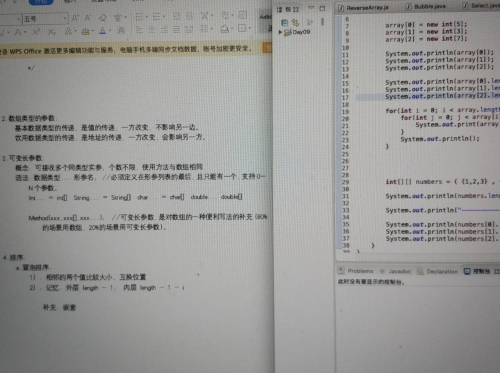Apply superscript formatting in WPS

(36, 32)
